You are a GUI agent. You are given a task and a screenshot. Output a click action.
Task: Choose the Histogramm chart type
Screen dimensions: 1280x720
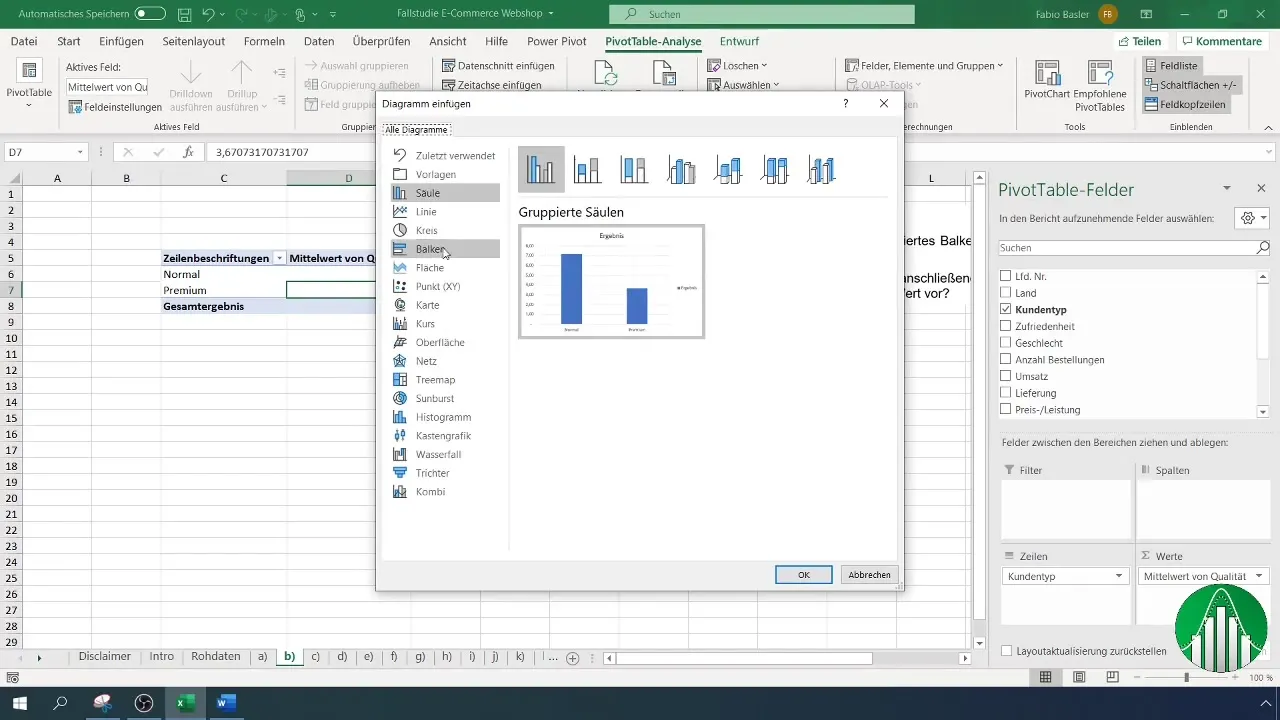(445, 417)
